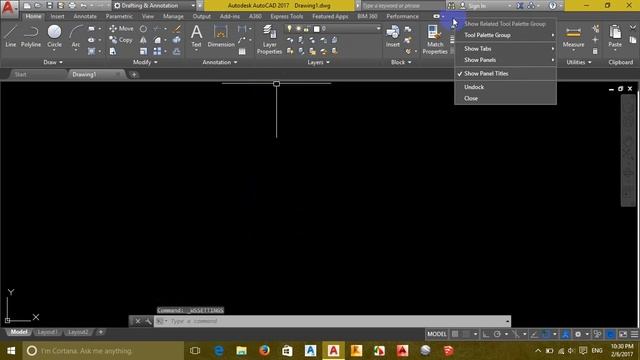The width and height of the screenshot is (640, 360).
Task: Click the Move tool
Action: pyautogui.click(x=121, y=29)
